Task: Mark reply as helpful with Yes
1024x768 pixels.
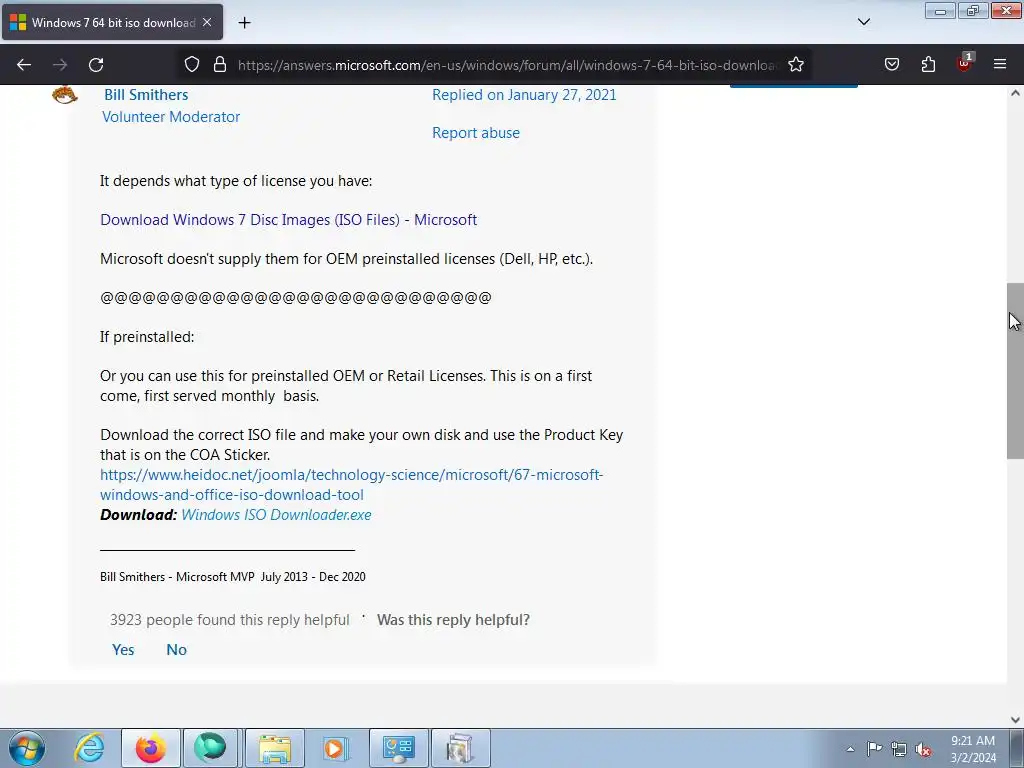Action: pos(123,650)
